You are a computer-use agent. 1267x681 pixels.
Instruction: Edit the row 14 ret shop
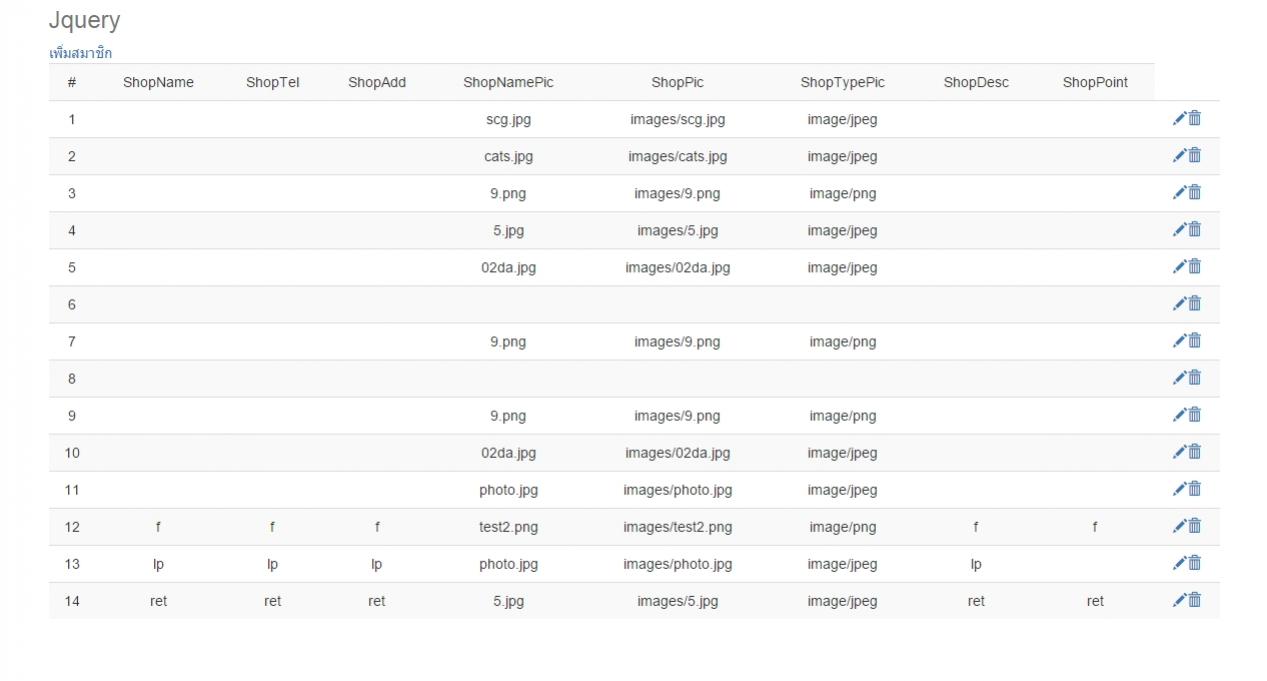(1179, 600)
